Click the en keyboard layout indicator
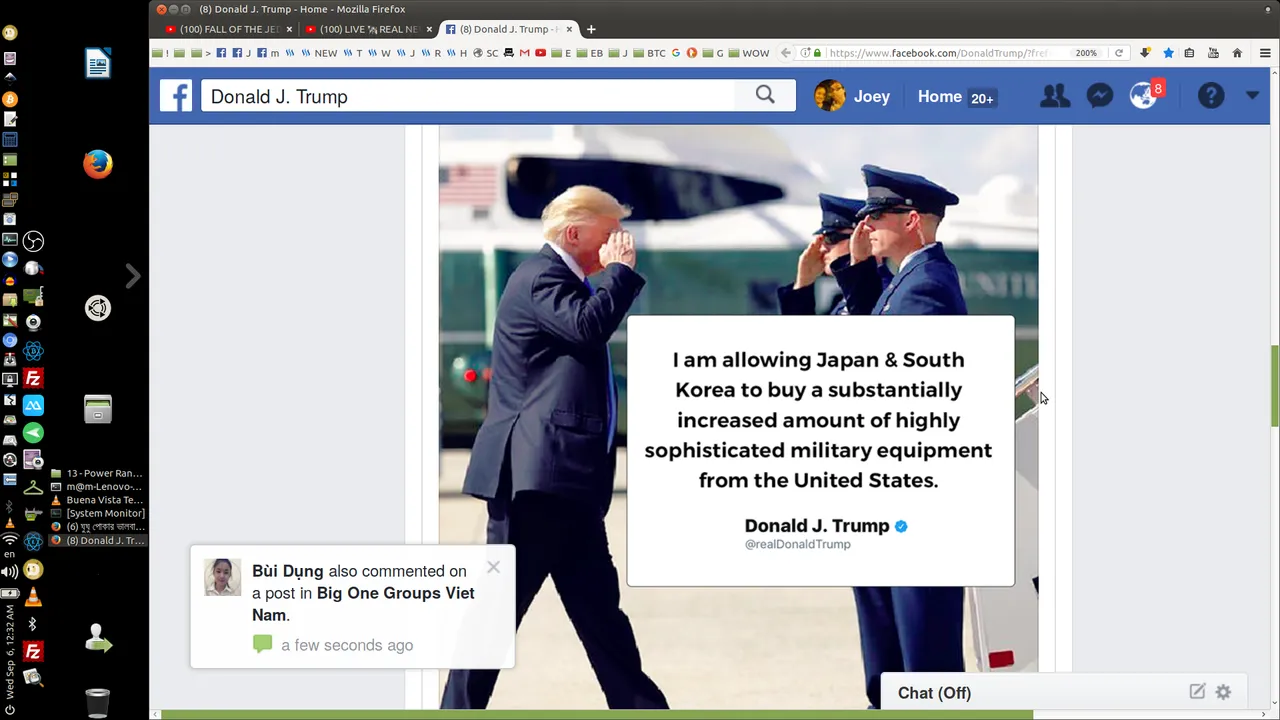The height and width of the screenshot is (720, 1280). click(10, 554)
